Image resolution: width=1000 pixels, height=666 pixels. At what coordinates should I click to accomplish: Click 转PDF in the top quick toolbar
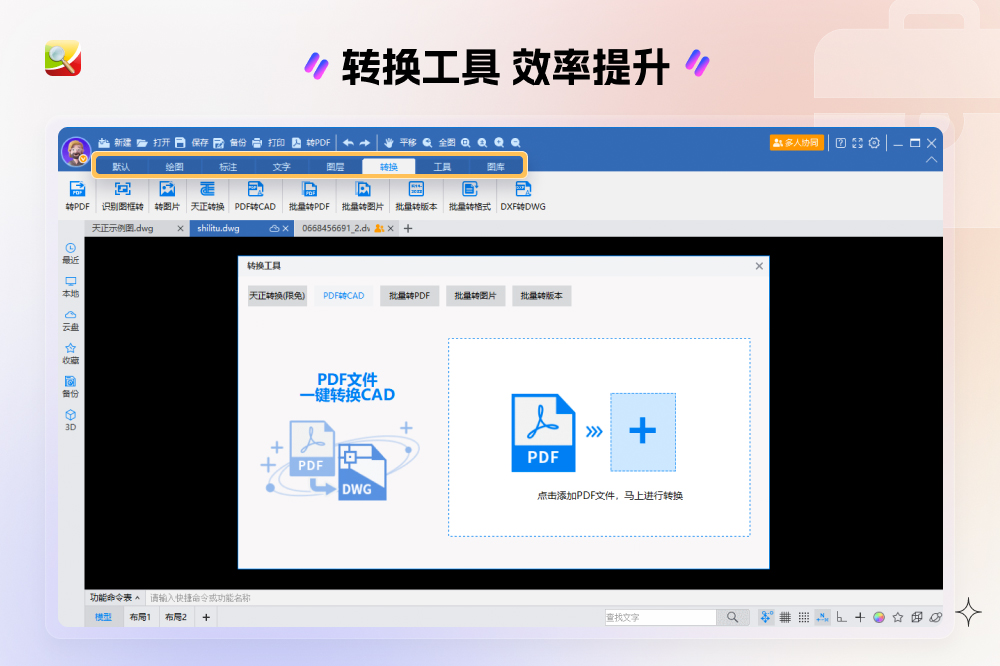tap(311, 143)
